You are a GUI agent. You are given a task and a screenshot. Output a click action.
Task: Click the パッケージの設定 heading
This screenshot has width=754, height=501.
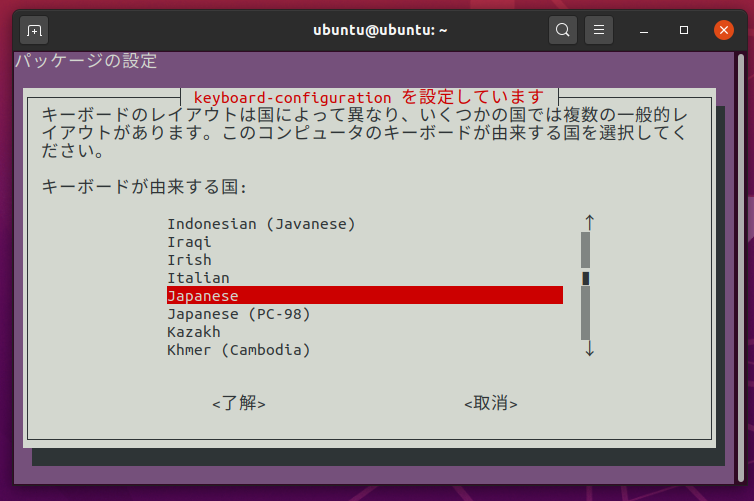point(86,61)
